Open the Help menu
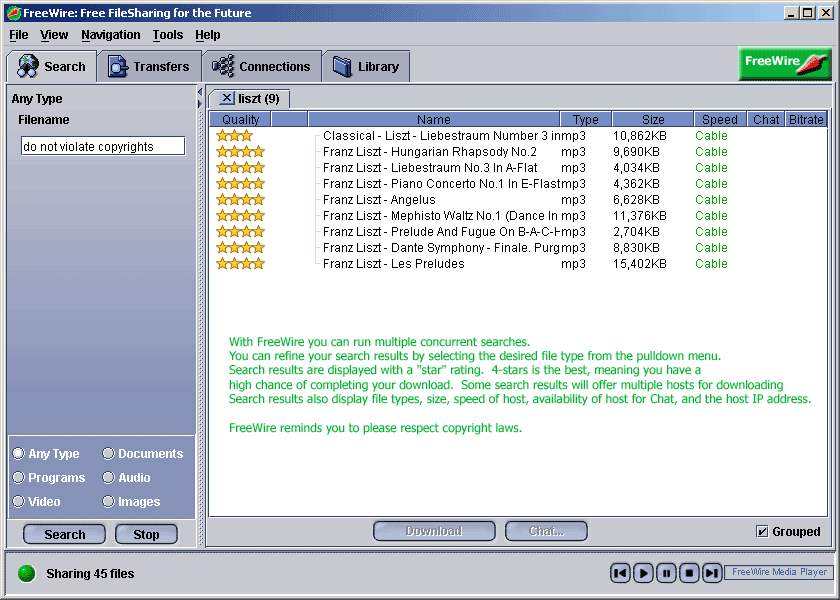The image size is (840, 600). [208, 35]
